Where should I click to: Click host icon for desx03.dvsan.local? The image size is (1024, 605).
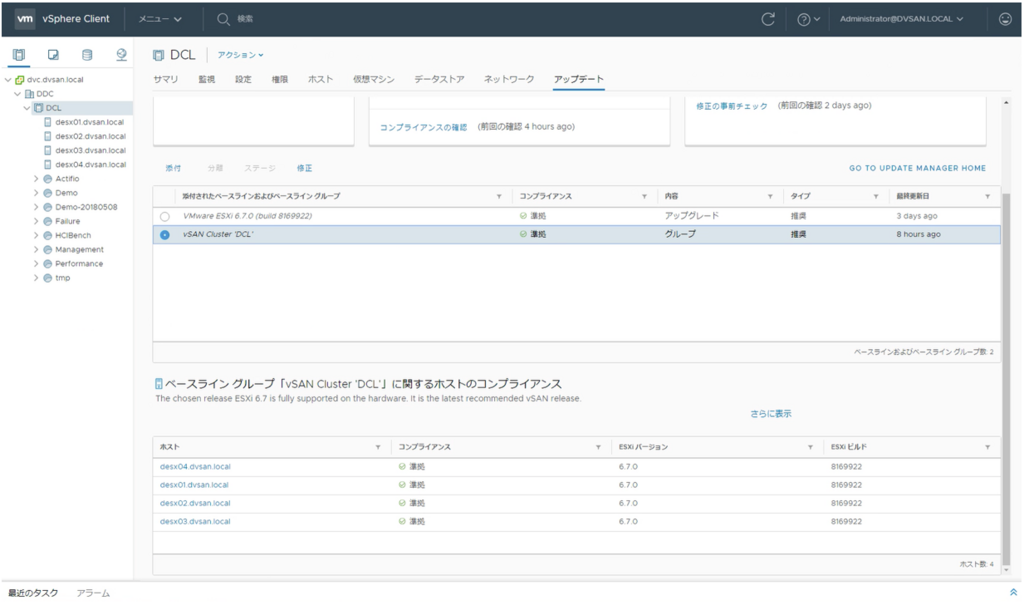[48, 150]
